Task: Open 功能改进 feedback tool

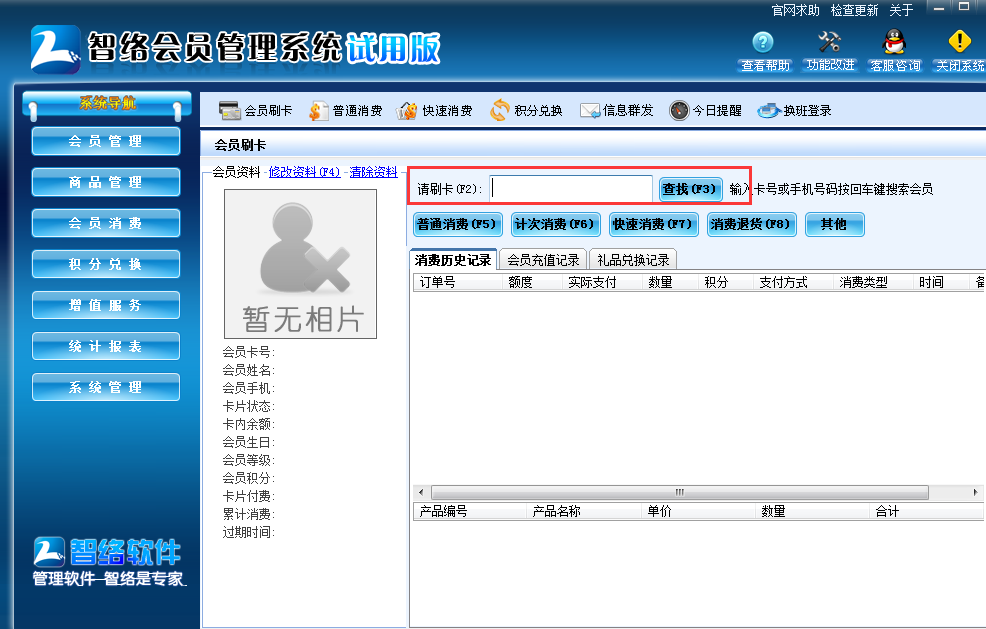Action: click(x=828, y=52)
